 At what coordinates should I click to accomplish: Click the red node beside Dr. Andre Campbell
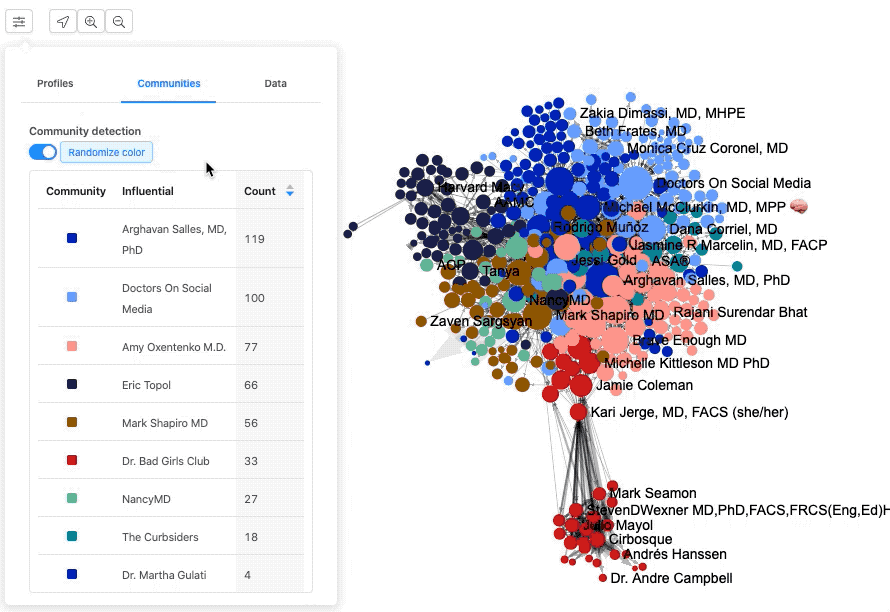point(603,578)
